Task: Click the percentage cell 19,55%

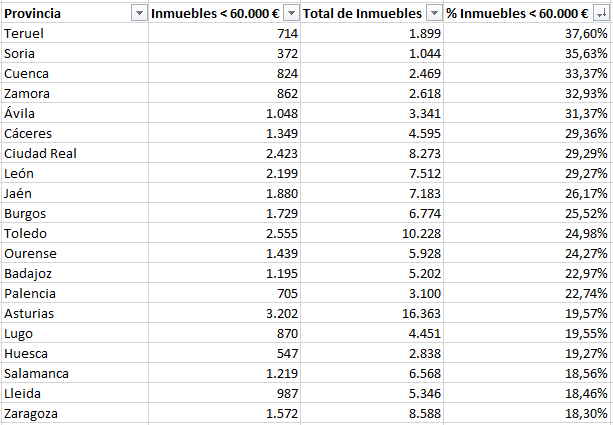Action: [x=527, y=333]
